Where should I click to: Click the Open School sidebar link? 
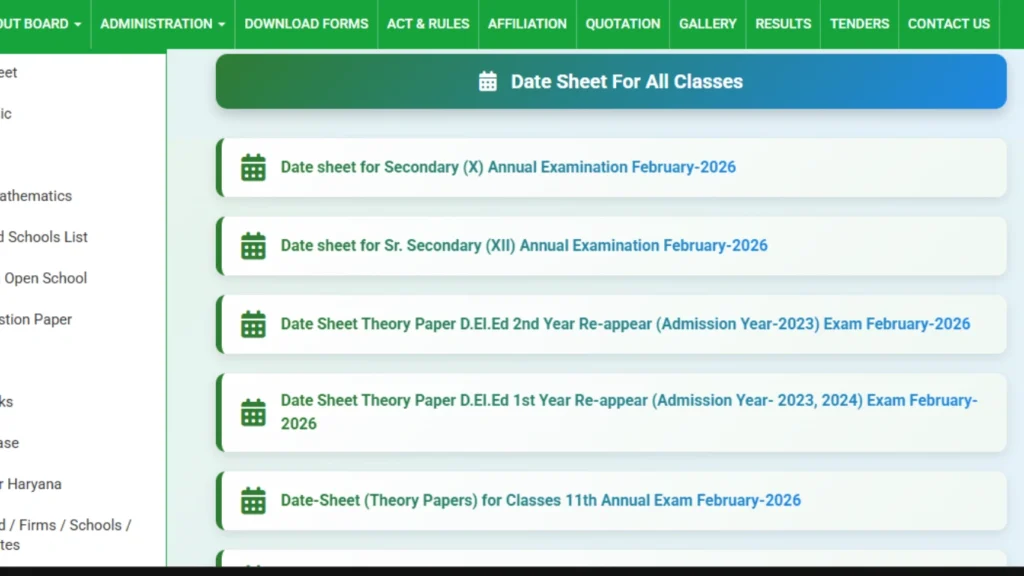click(x=43, y=278)
